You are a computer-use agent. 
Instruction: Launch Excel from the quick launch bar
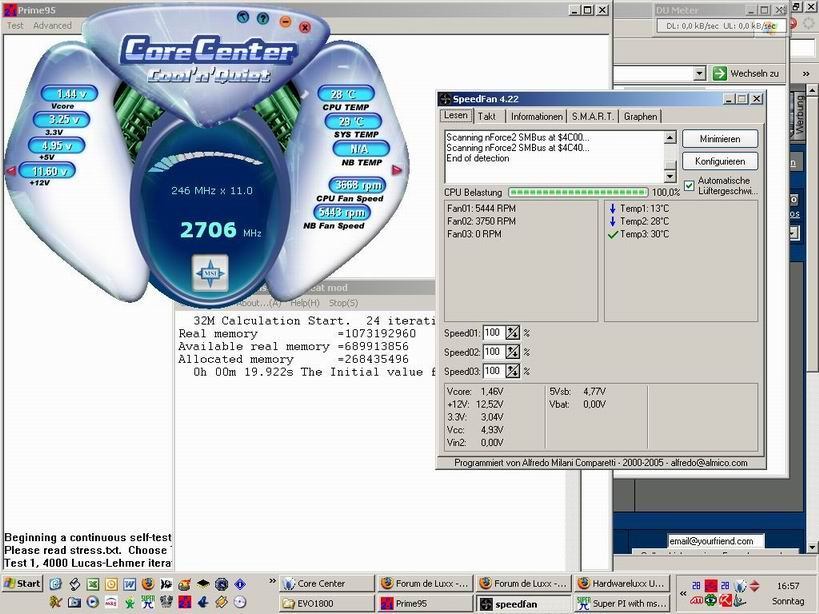pos(92,584)
